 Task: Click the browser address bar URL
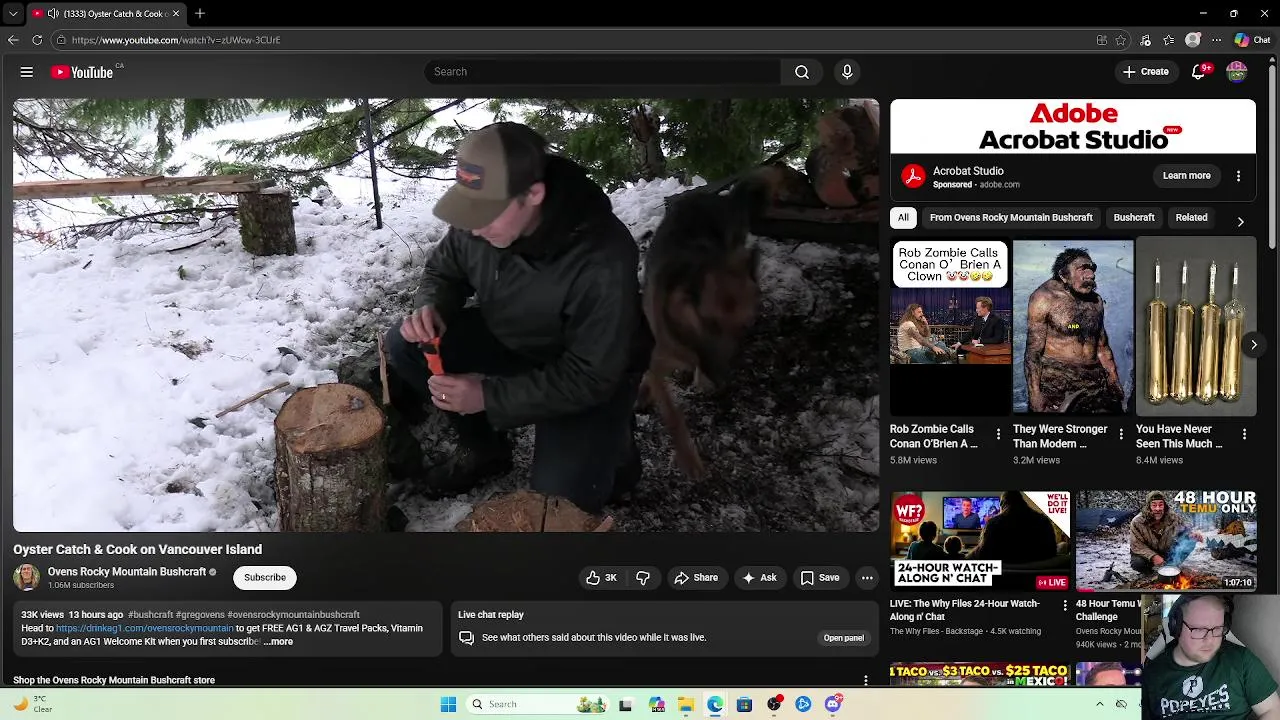click(175, 40)
